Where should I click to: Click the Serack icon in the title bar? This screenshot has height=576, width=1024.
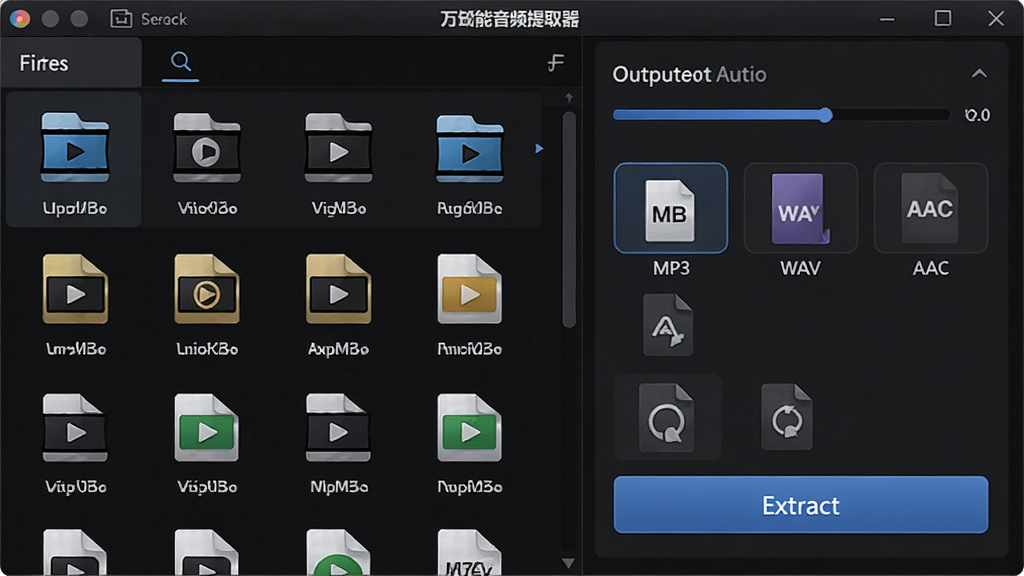click(x=121, y=19)
